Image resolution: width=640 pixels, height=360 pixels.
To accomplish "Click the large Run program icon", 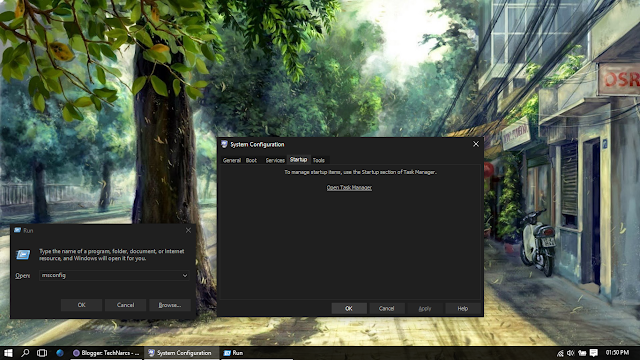I will (x=23, y=255).
